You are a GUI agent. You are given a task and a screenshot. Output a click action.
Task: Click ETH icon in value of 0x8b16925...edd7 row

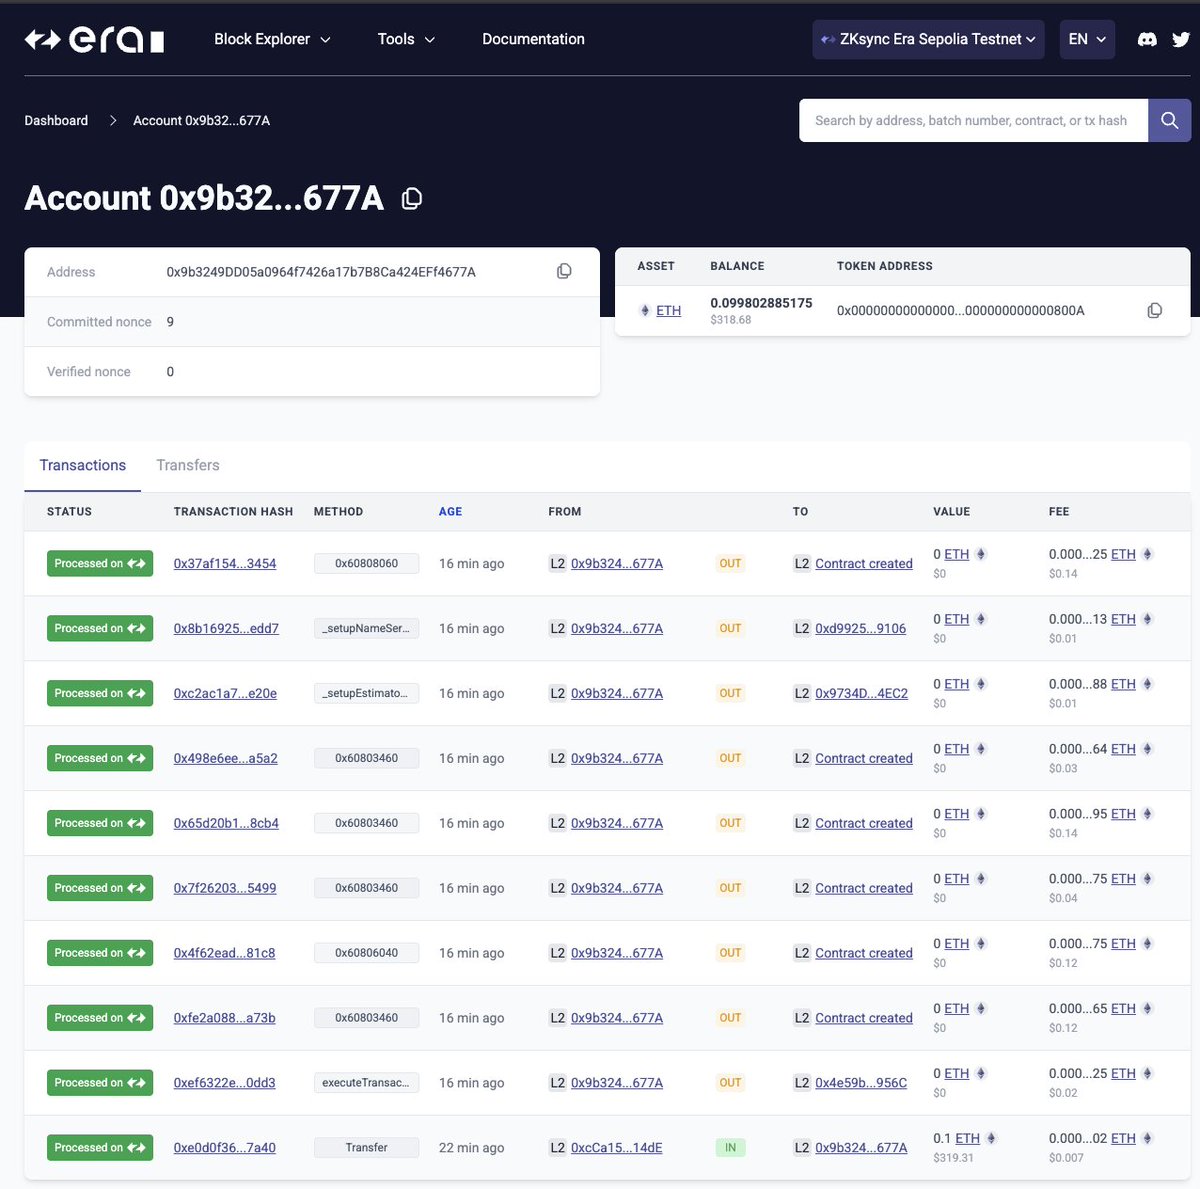point(981,619)
